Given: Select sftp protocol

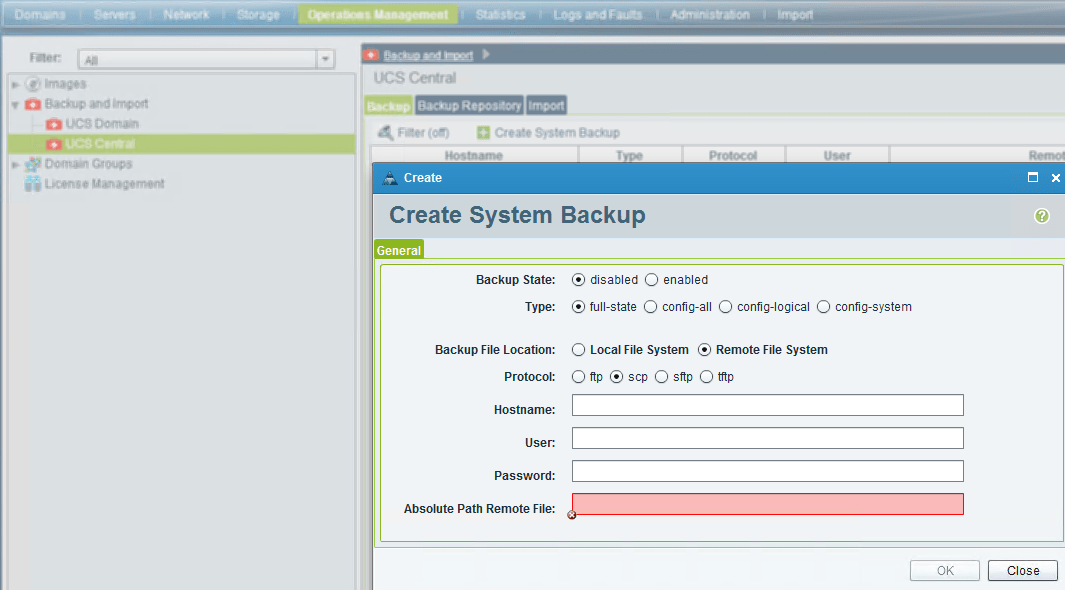Looking at the screenshot, I should pos(662,377).
